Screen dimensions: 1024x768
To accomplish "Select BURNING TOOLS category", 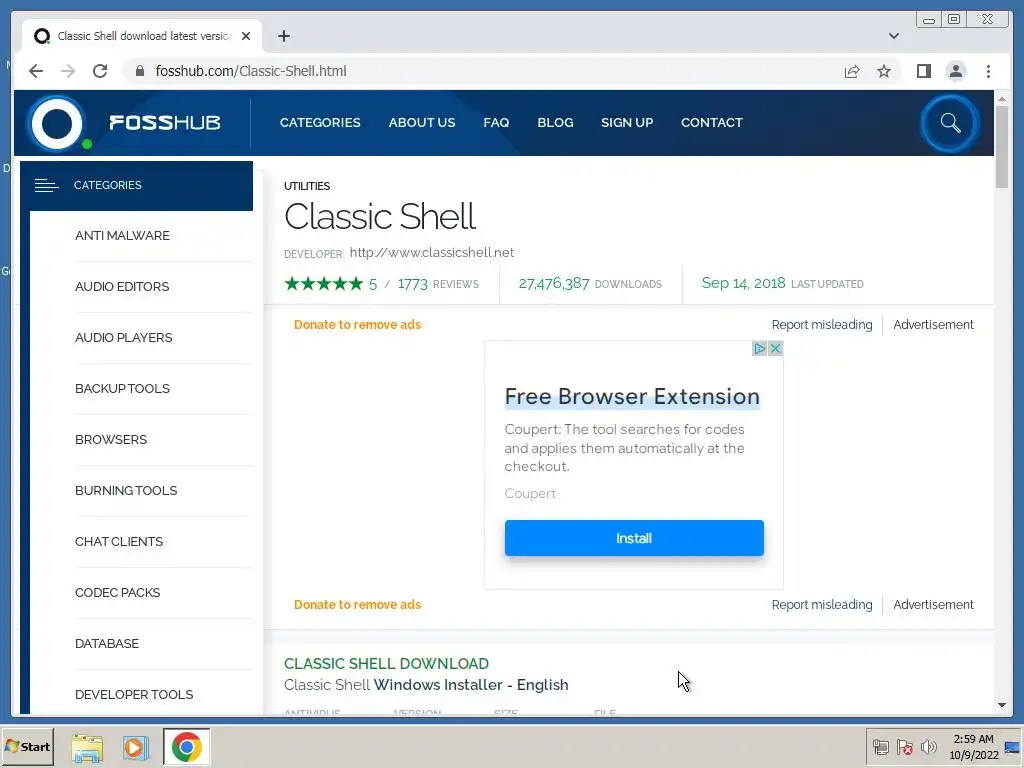I will point(126,490).
